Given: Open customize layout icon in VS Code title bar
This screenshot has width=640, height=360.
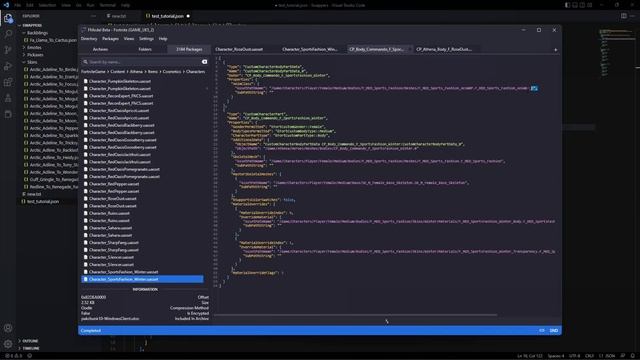Looking at the screenshot, I should point(589,5).
